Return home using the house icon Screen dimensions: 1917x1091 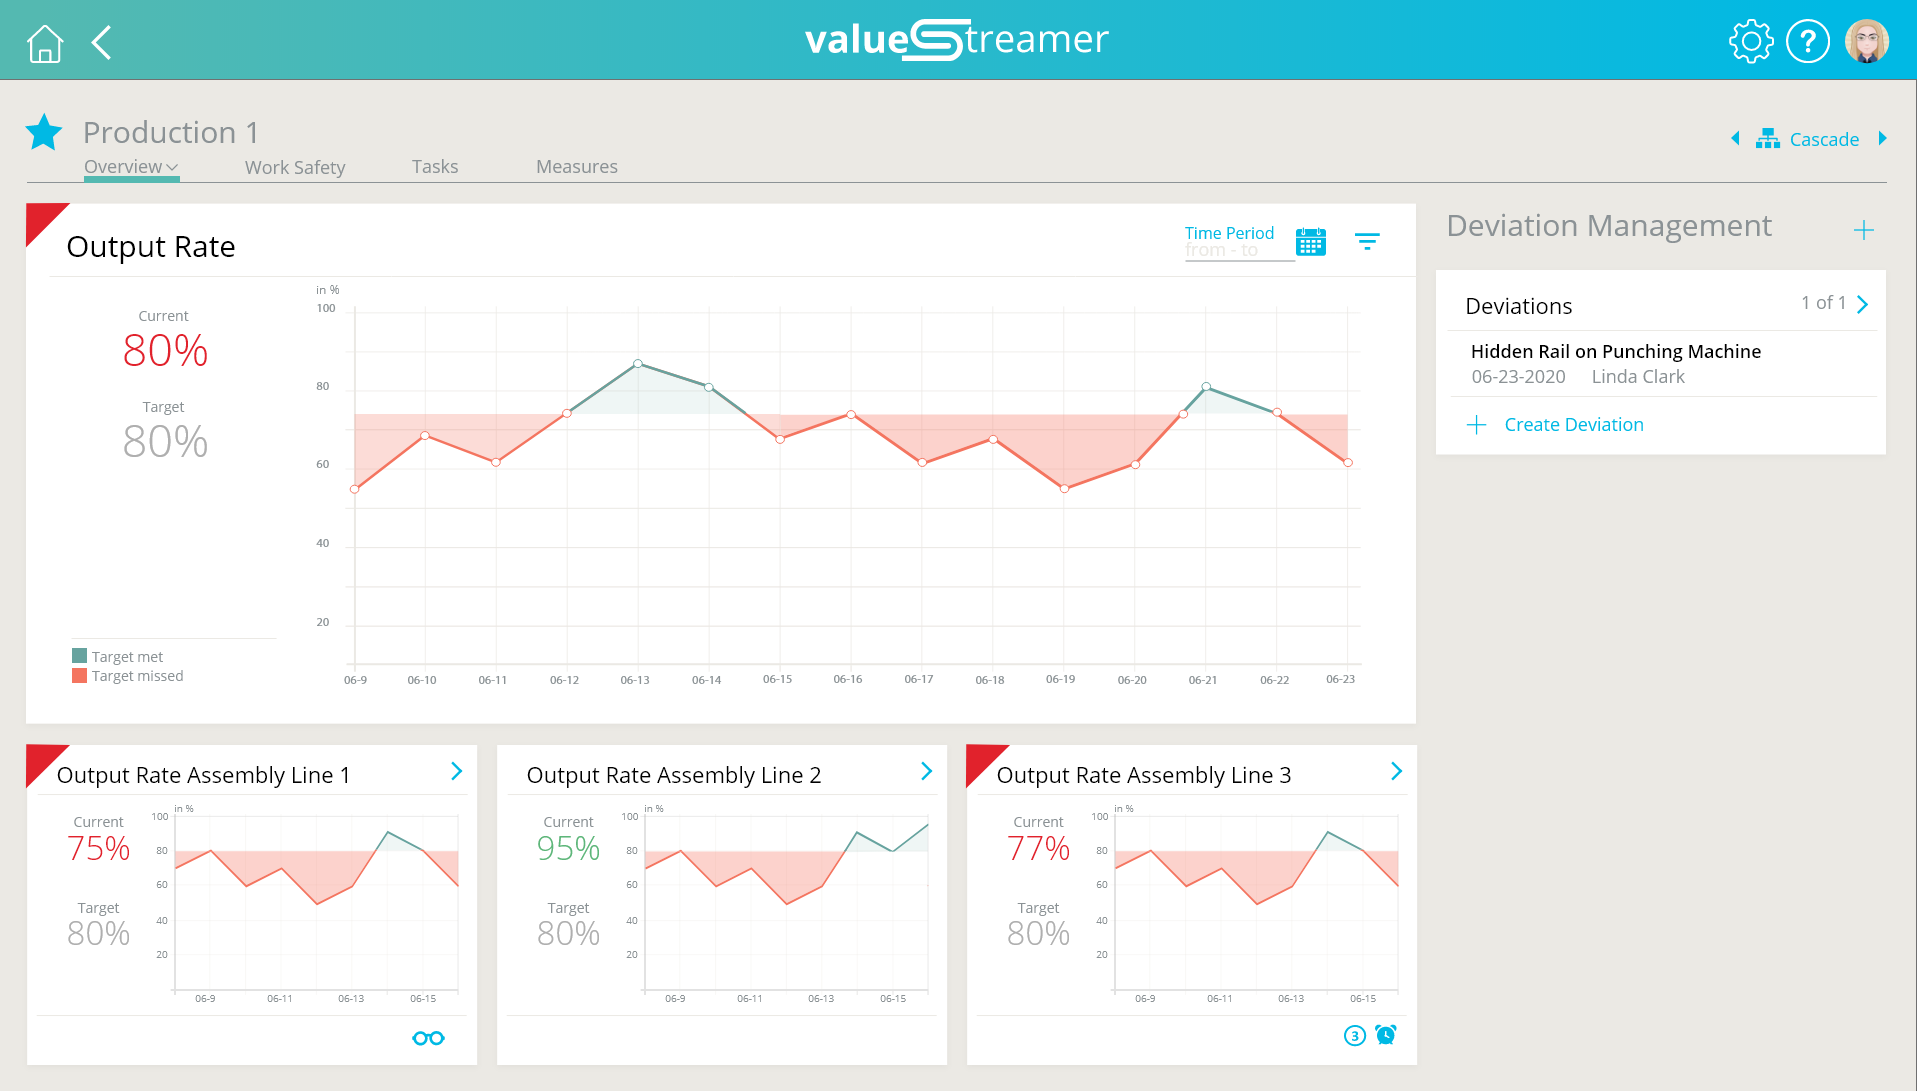coord(44,42)
